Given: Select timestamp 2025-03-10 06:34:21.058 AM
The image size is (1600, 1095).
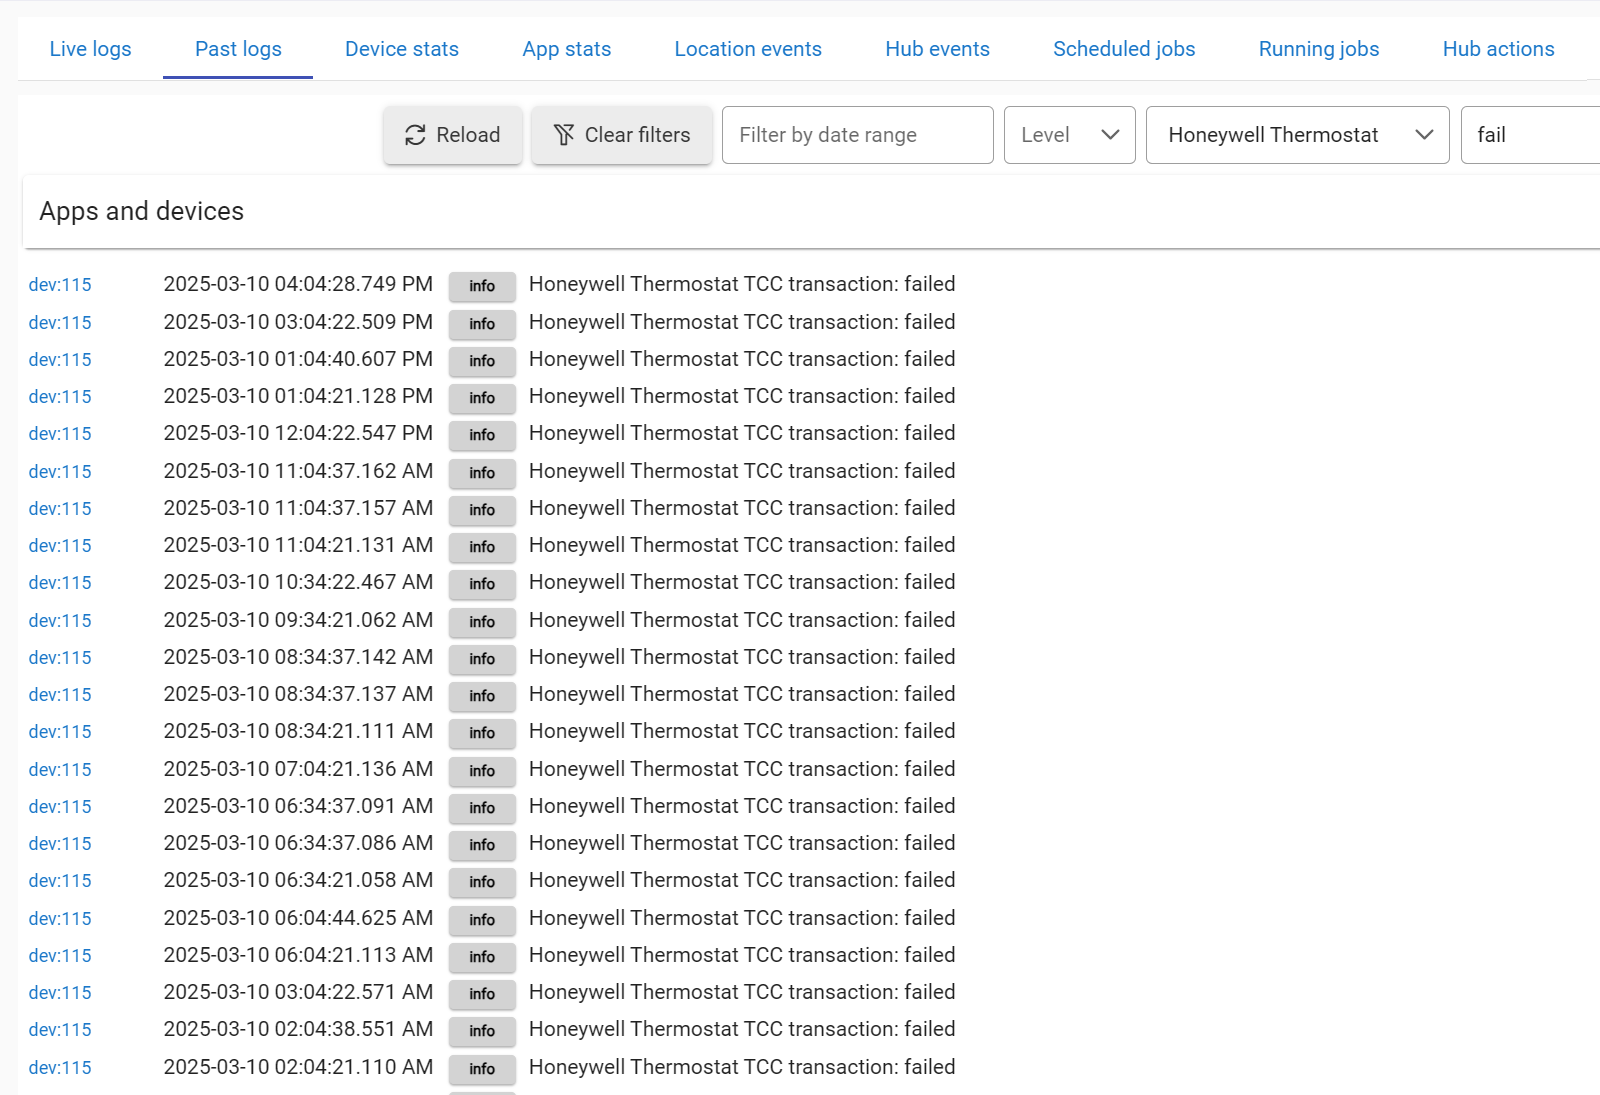Looking at the screenshot, I should coord(298,880).
